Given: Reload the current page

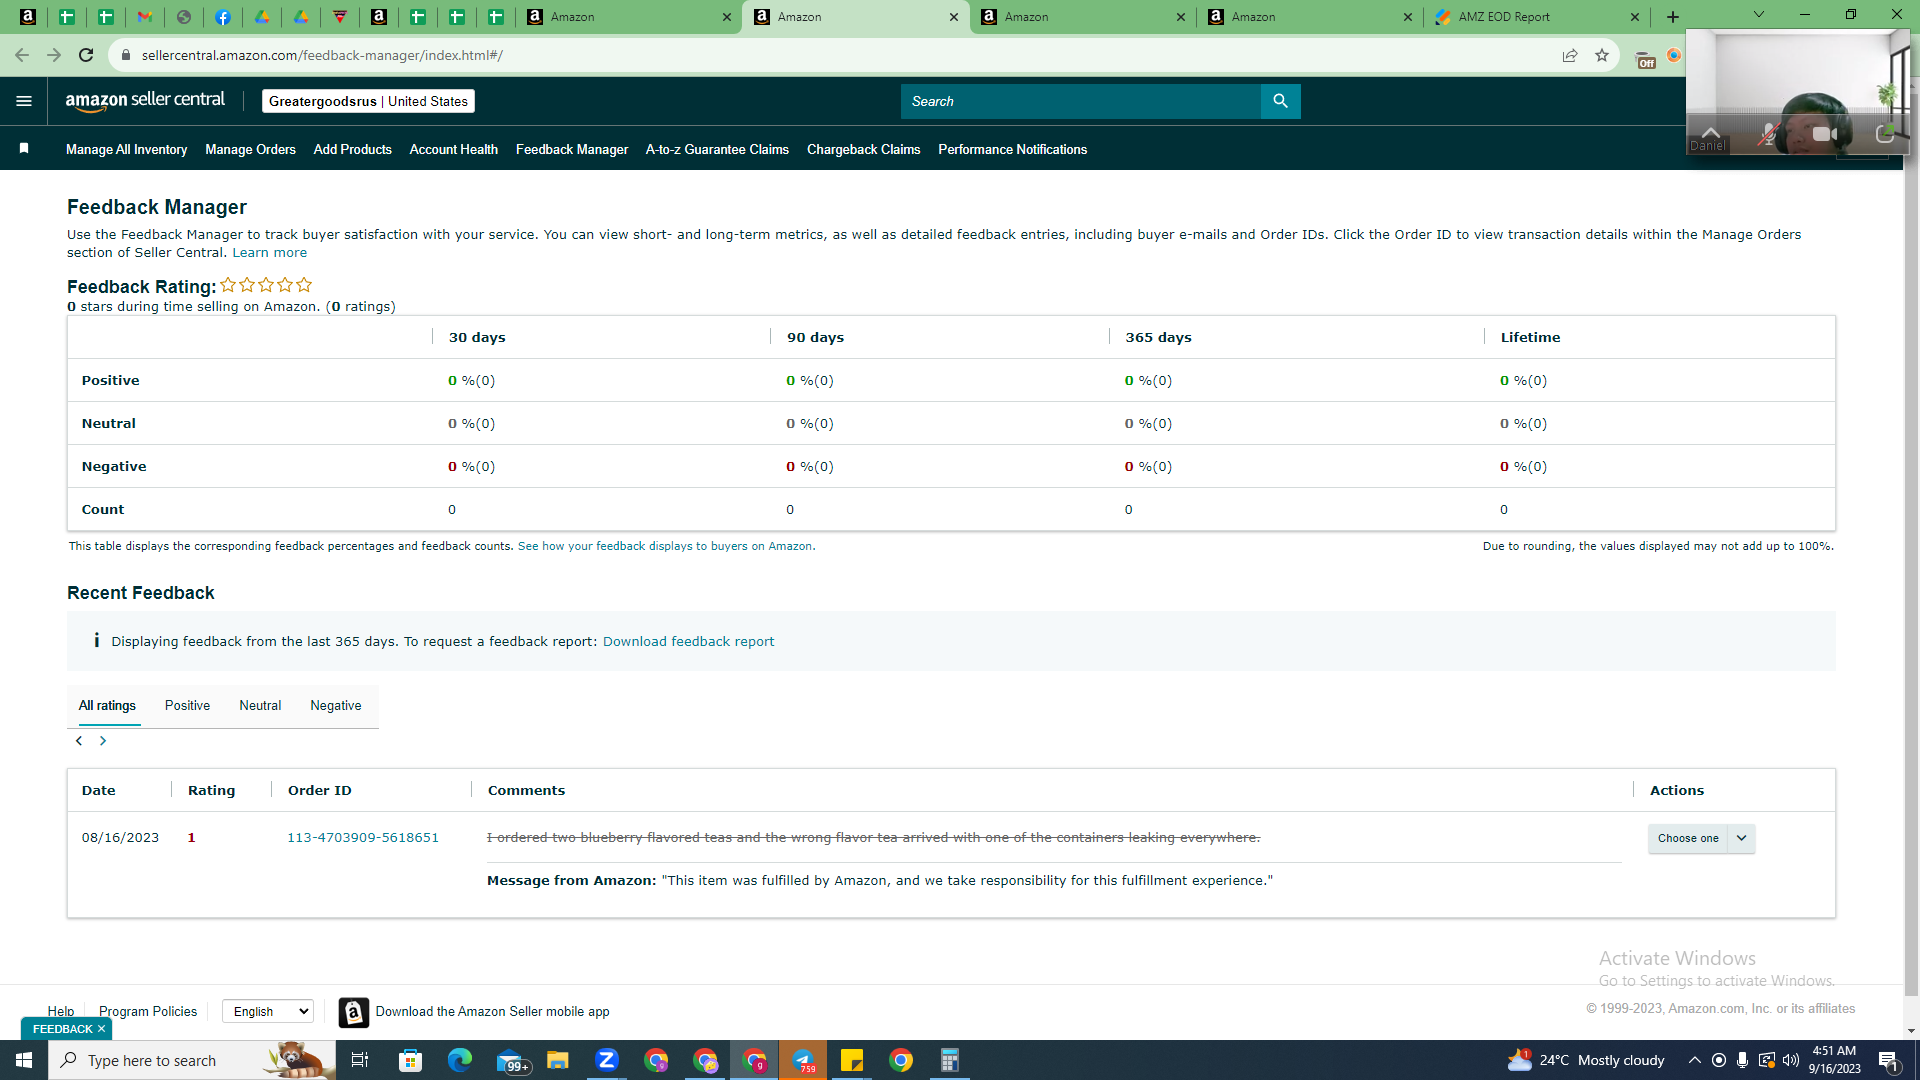Looking at the screenshot, I should pos(86,55).
